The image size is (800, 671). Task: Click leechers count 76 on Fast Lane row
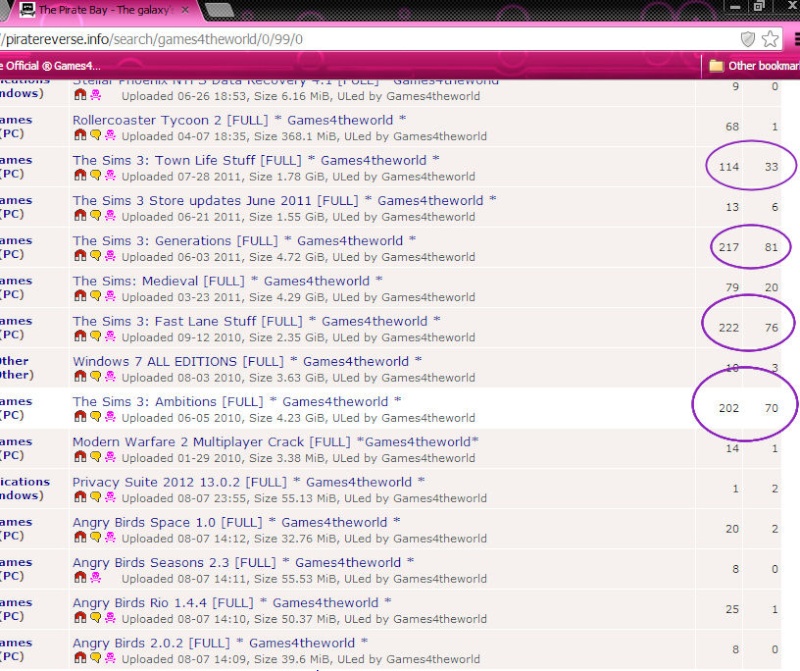[771, 328]
